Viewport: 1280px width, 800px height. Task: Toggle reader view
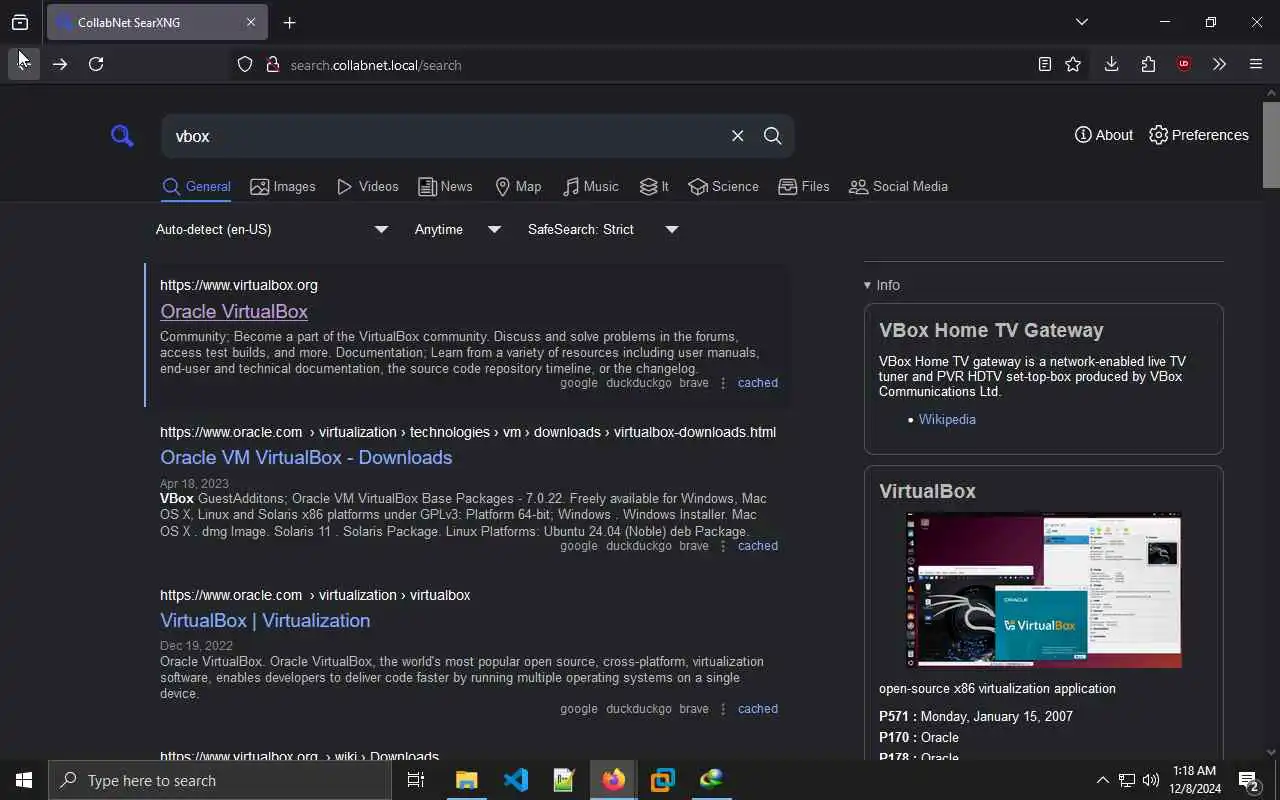point(1044,64)
